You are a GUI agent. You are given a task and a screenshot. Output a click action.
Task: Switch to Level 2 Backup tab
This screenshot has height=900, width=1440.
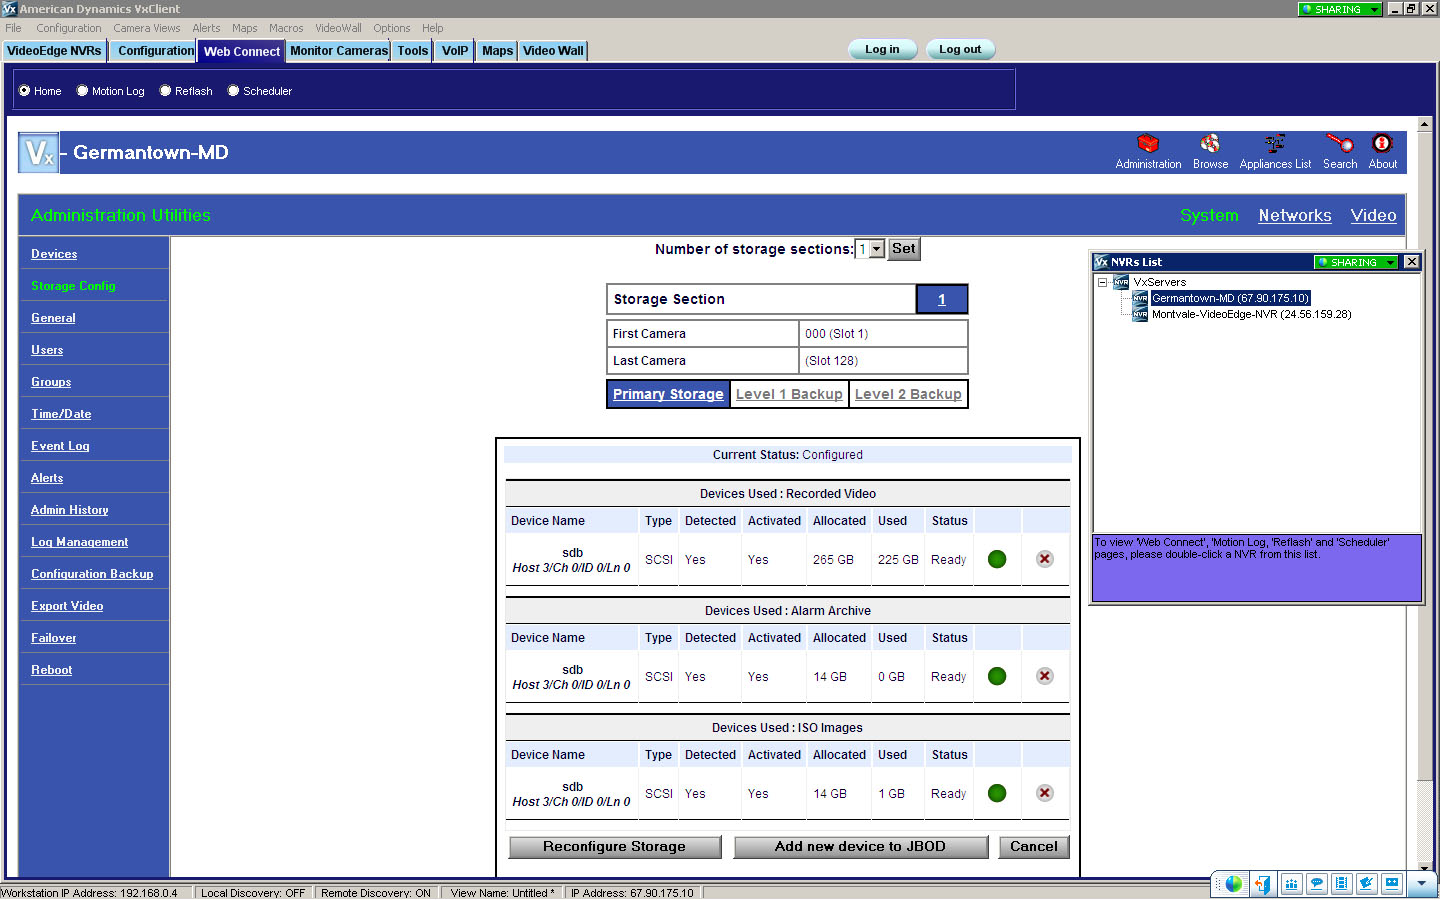908,394
